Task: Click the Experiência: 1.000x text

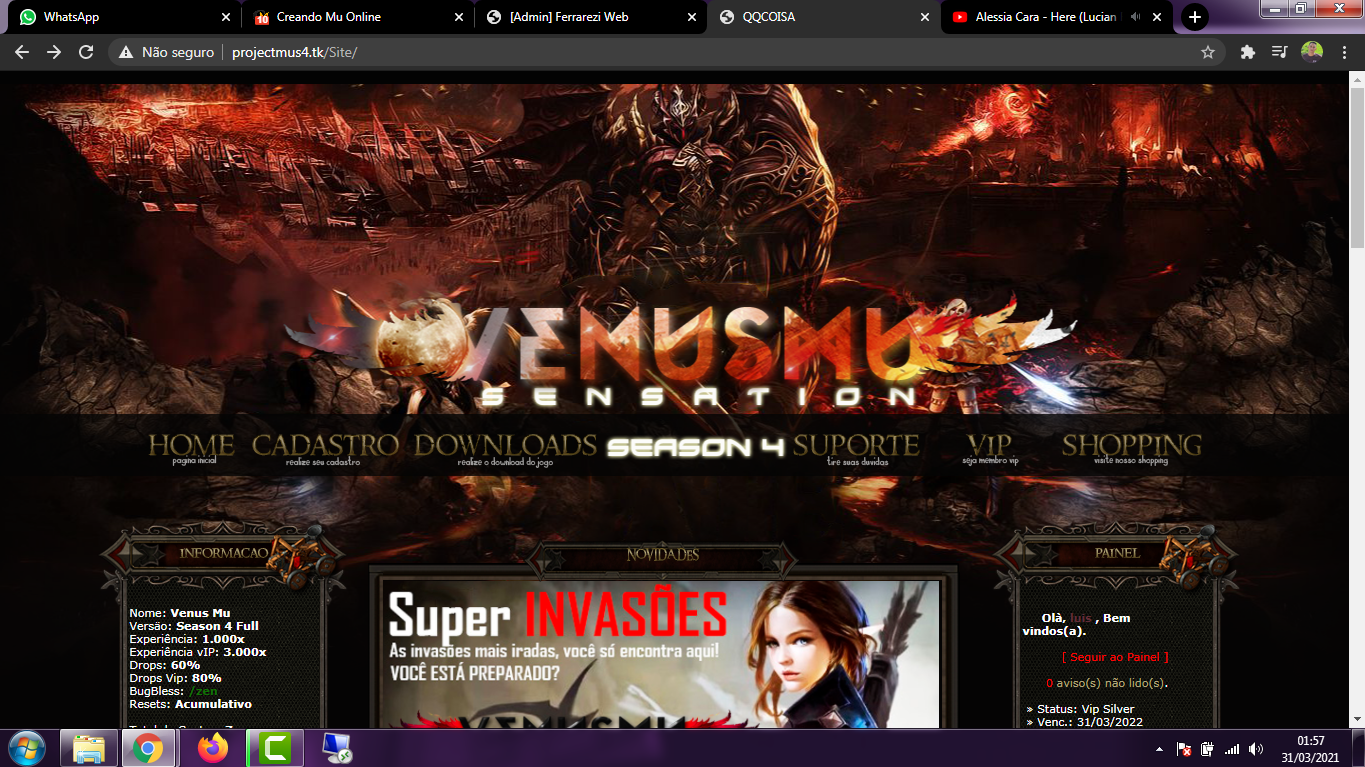Action: coord(187,639)
